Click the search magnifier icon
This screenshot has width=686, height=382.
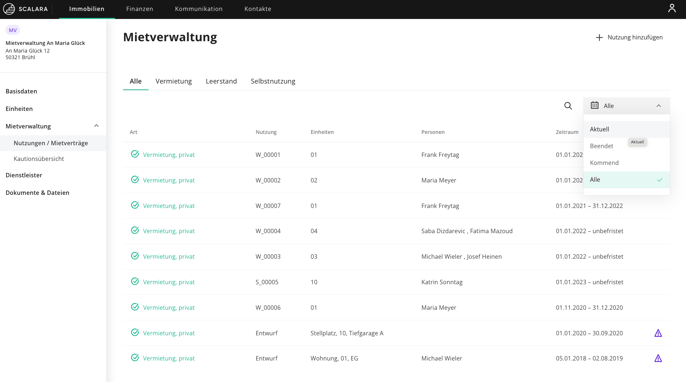(x=568, y=106)
